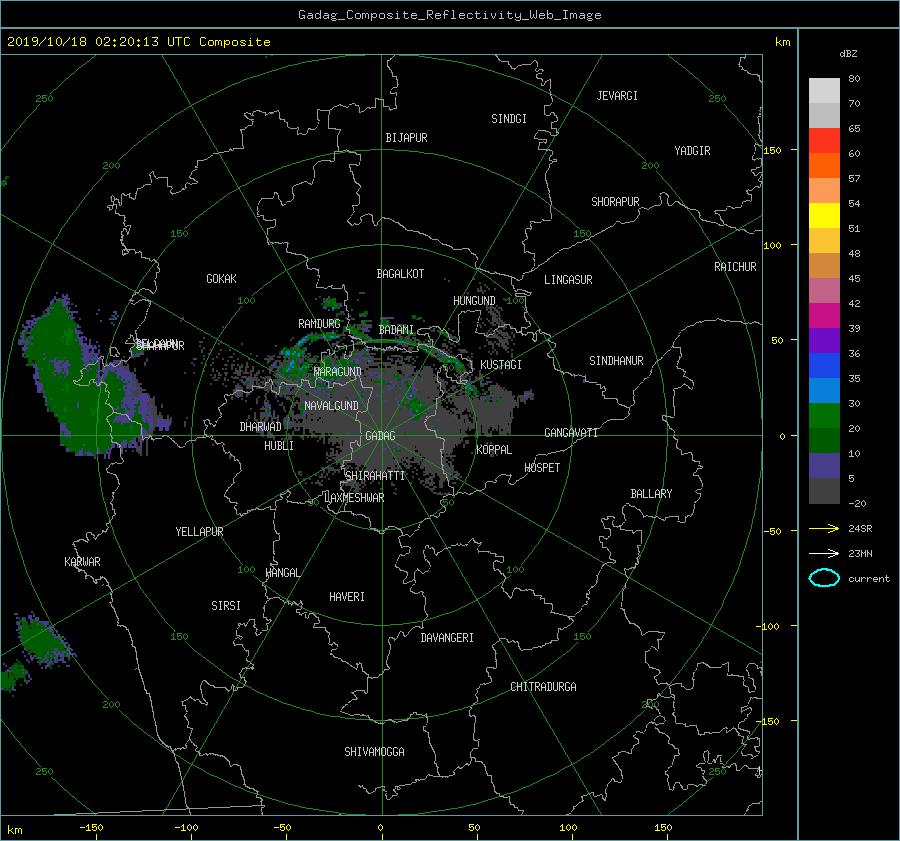Click the KUSTAGI city label

[x=501, y=365]
